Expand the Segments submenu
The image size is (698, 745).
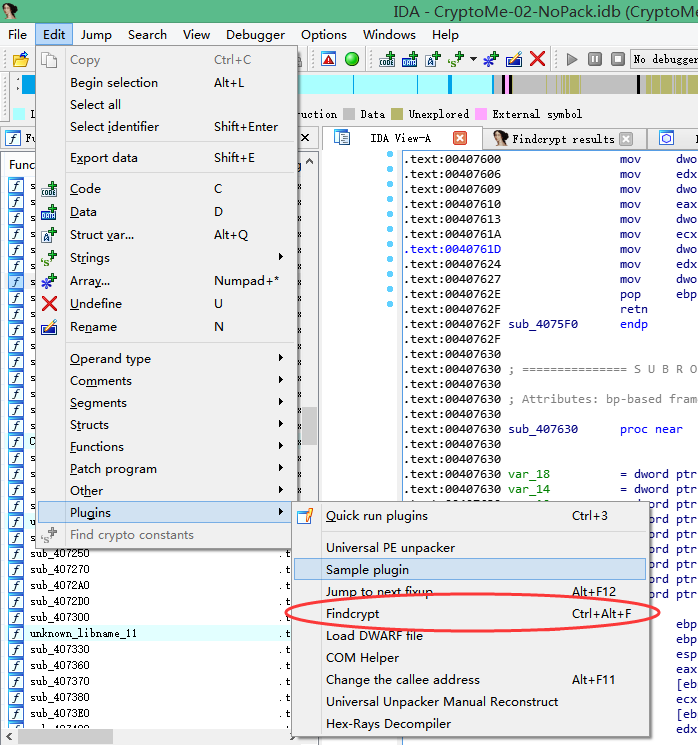click(x=166, y=403)
